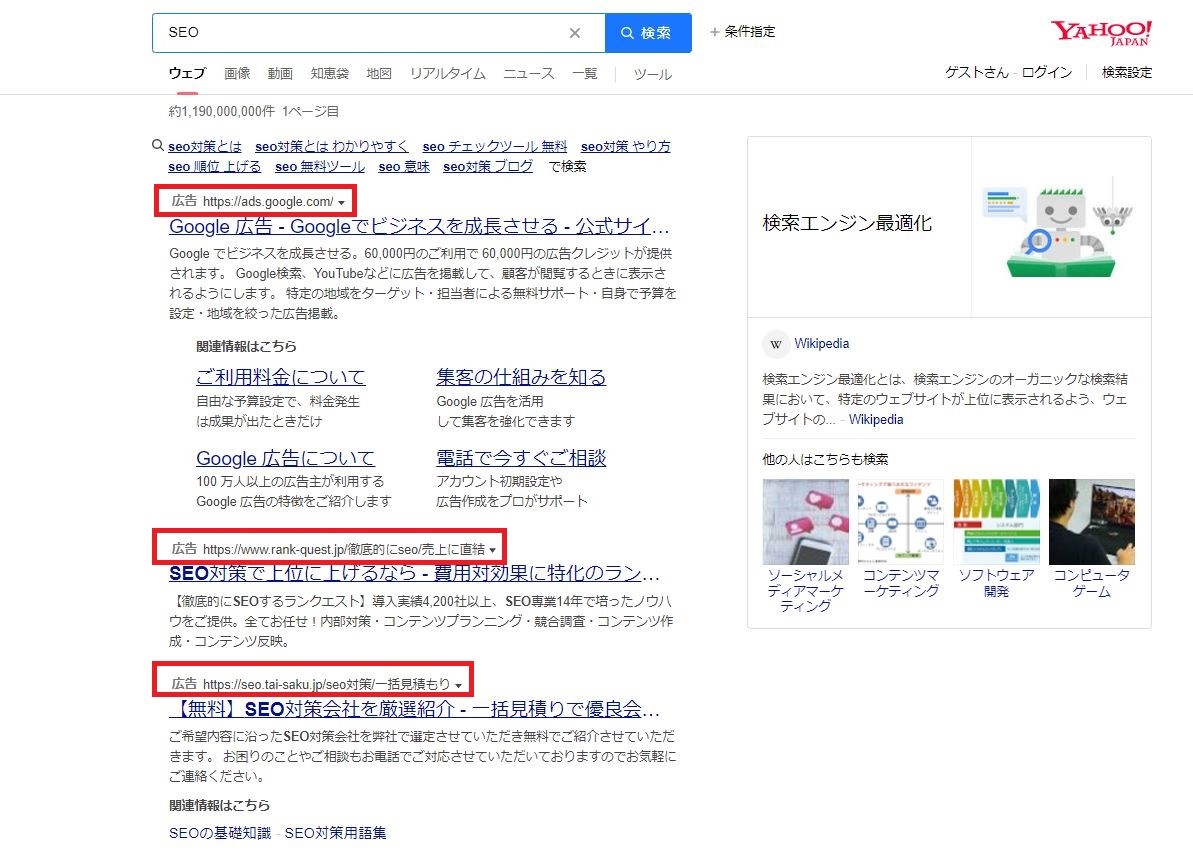The image size is (1193, 866).
Task: Expand dropdown arrow next to ads.google.com URL
Action: (x=342, y=202)
